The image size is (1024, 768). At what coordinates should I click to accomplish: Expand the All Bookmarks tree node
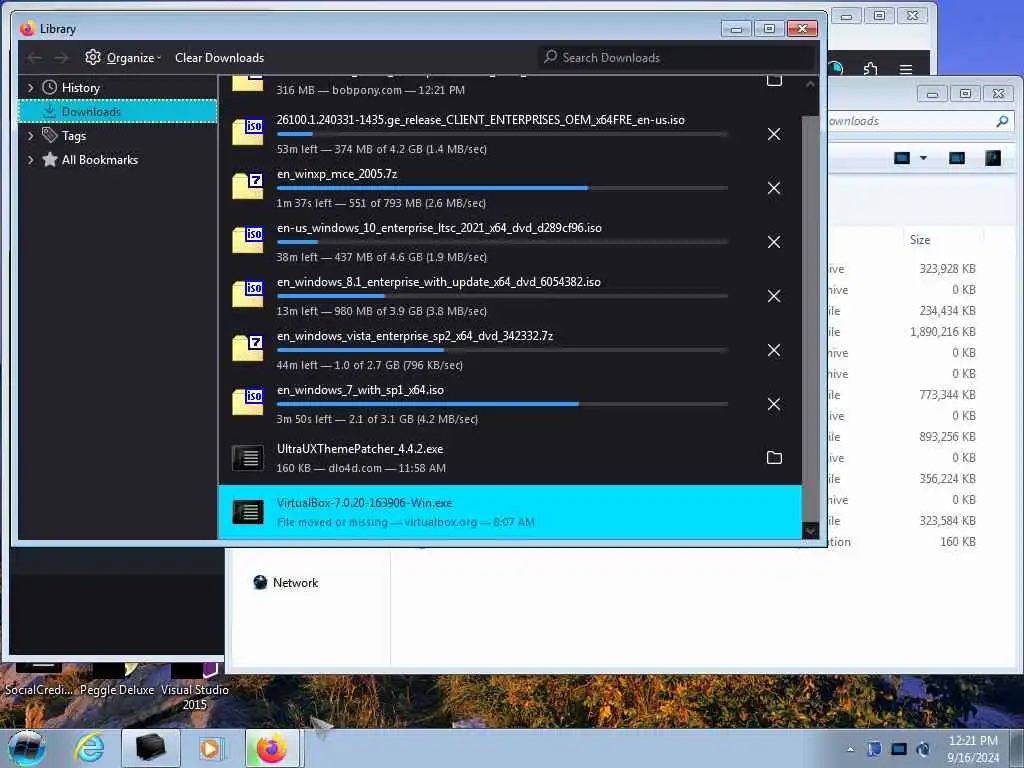pyautogui.click(x=30, y=160)
